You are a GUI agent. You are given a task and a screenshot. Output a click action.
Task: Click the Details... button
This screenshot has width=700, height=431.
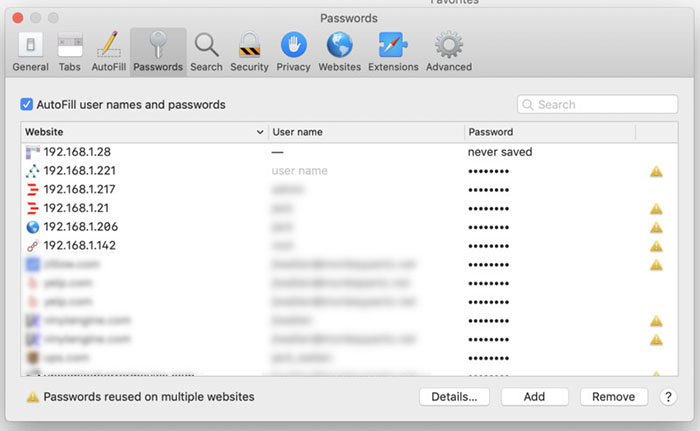pos(454,397)
